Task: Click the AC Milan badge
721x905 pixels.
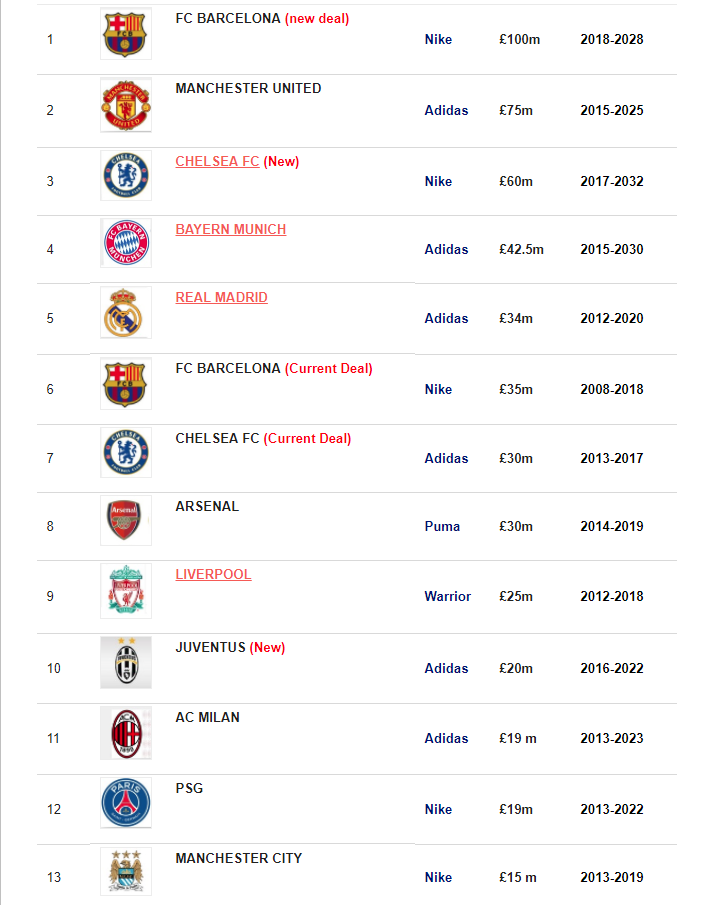Action: [126, 732]
